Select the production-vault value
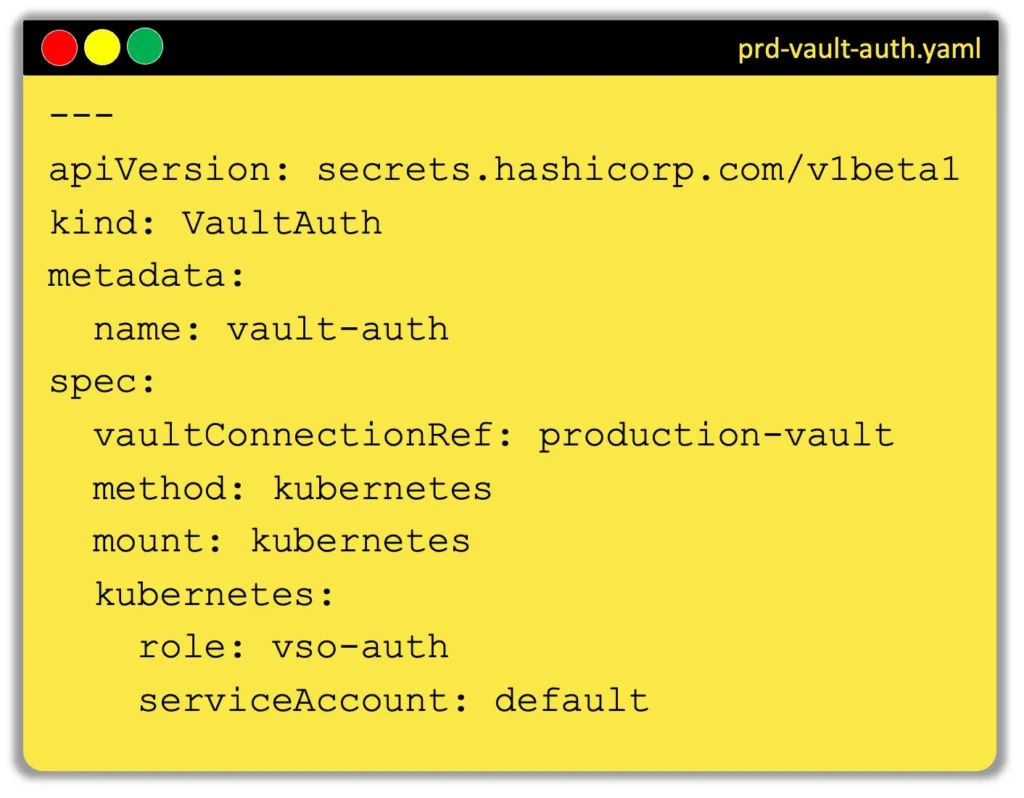Screen dimensions: 1024x798 coord(716,437)
